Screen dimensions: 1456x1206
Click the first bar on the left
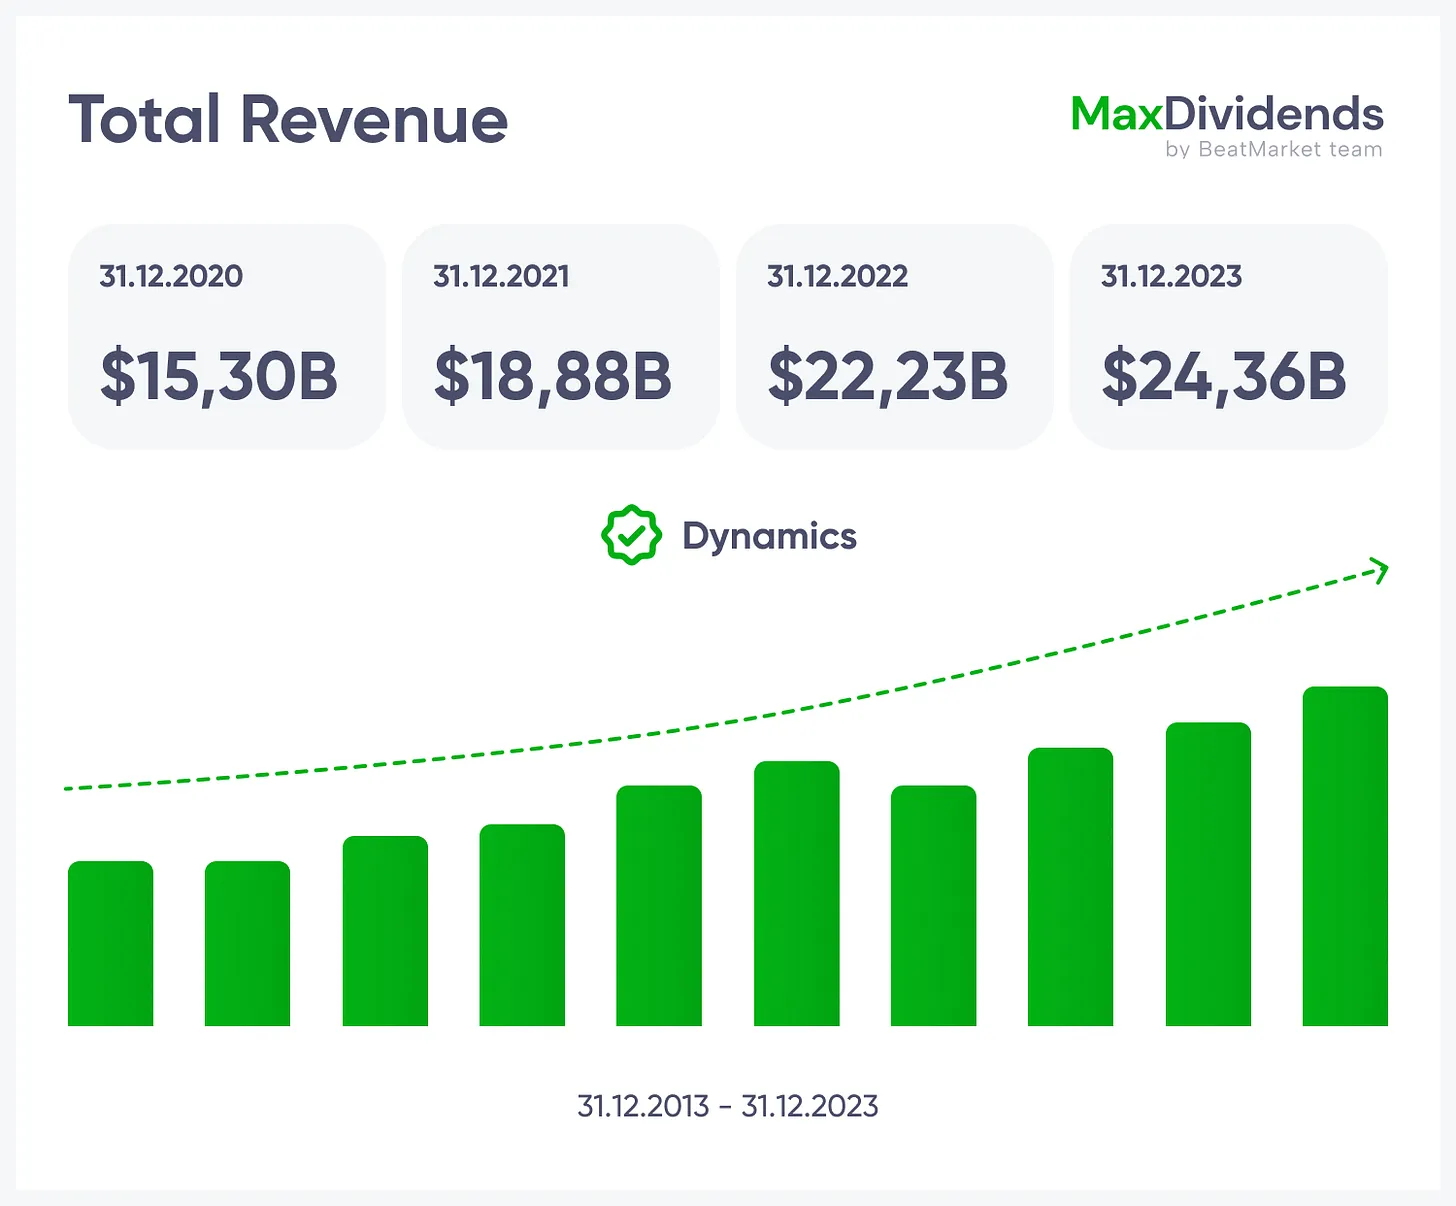pos(110,943)
